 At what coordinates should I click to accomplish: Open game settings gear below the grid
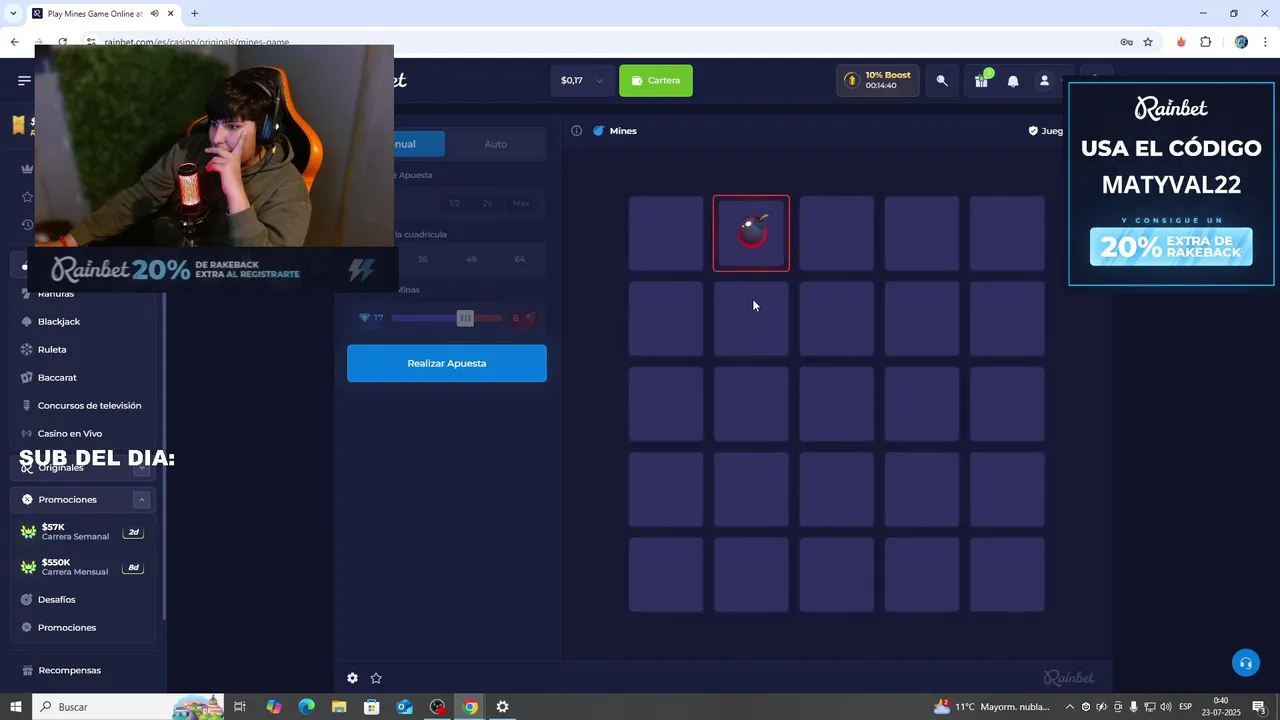352,678
